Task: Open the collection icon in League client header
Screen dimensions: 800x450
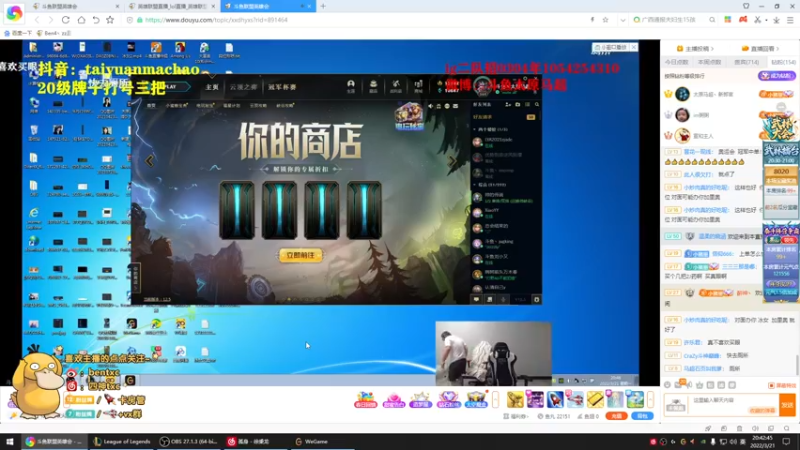Action: click(373, 86)
